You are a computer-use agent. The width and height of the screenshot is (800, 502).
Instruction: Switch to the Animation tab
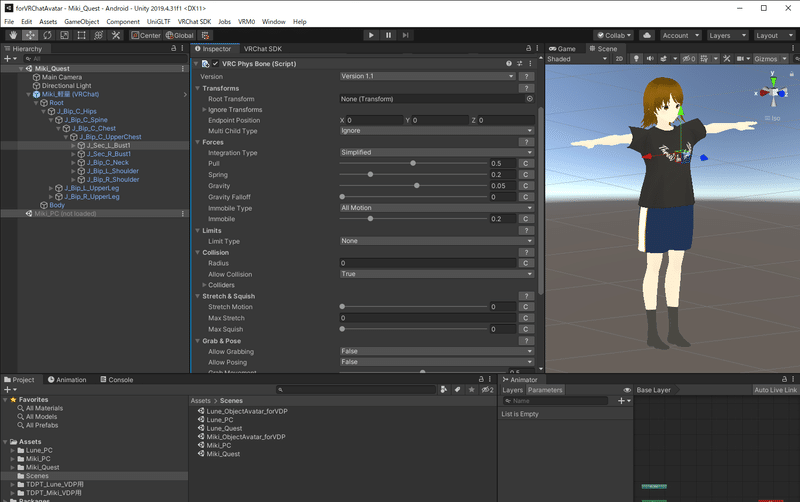67,380
